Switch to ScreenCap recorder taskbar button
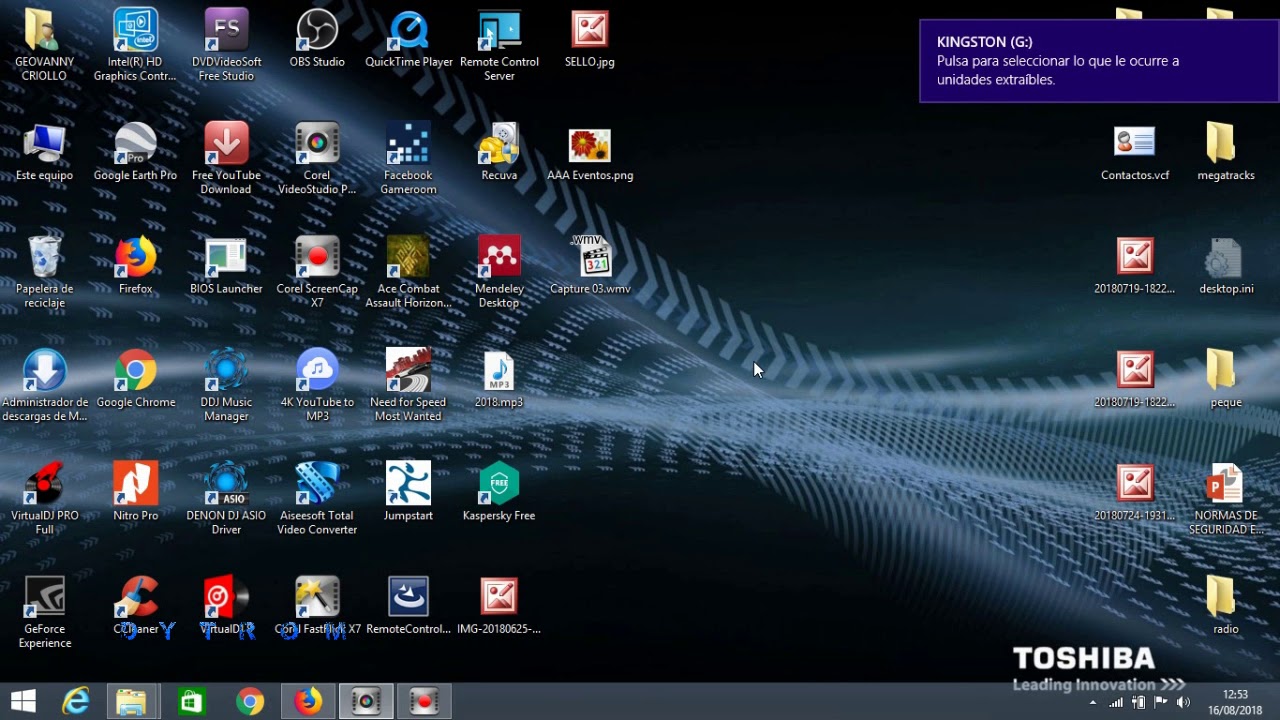This screenshot has height=720, width=1280. (x=424, y=702)
